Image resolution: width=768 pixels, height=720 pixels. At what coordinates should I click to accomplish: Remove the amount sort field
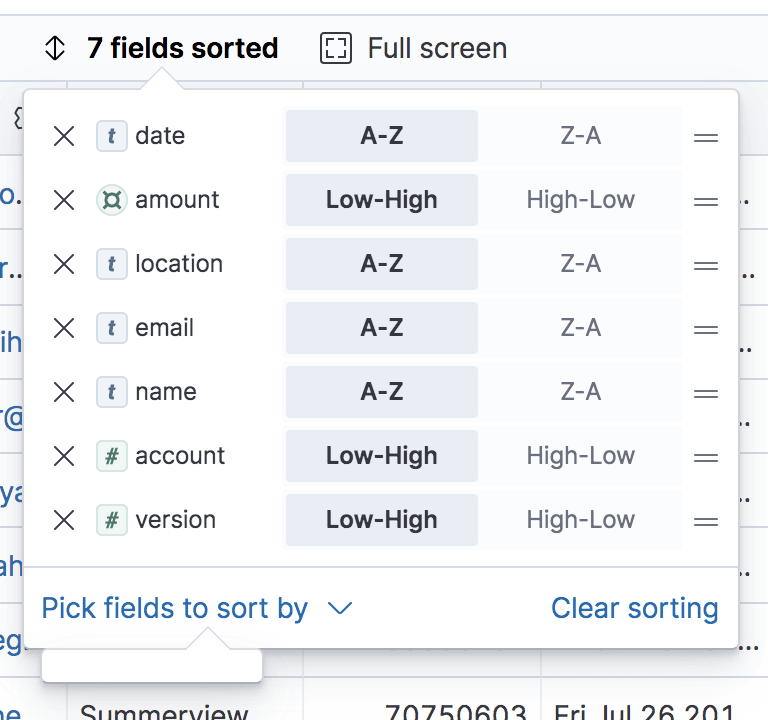64,200
